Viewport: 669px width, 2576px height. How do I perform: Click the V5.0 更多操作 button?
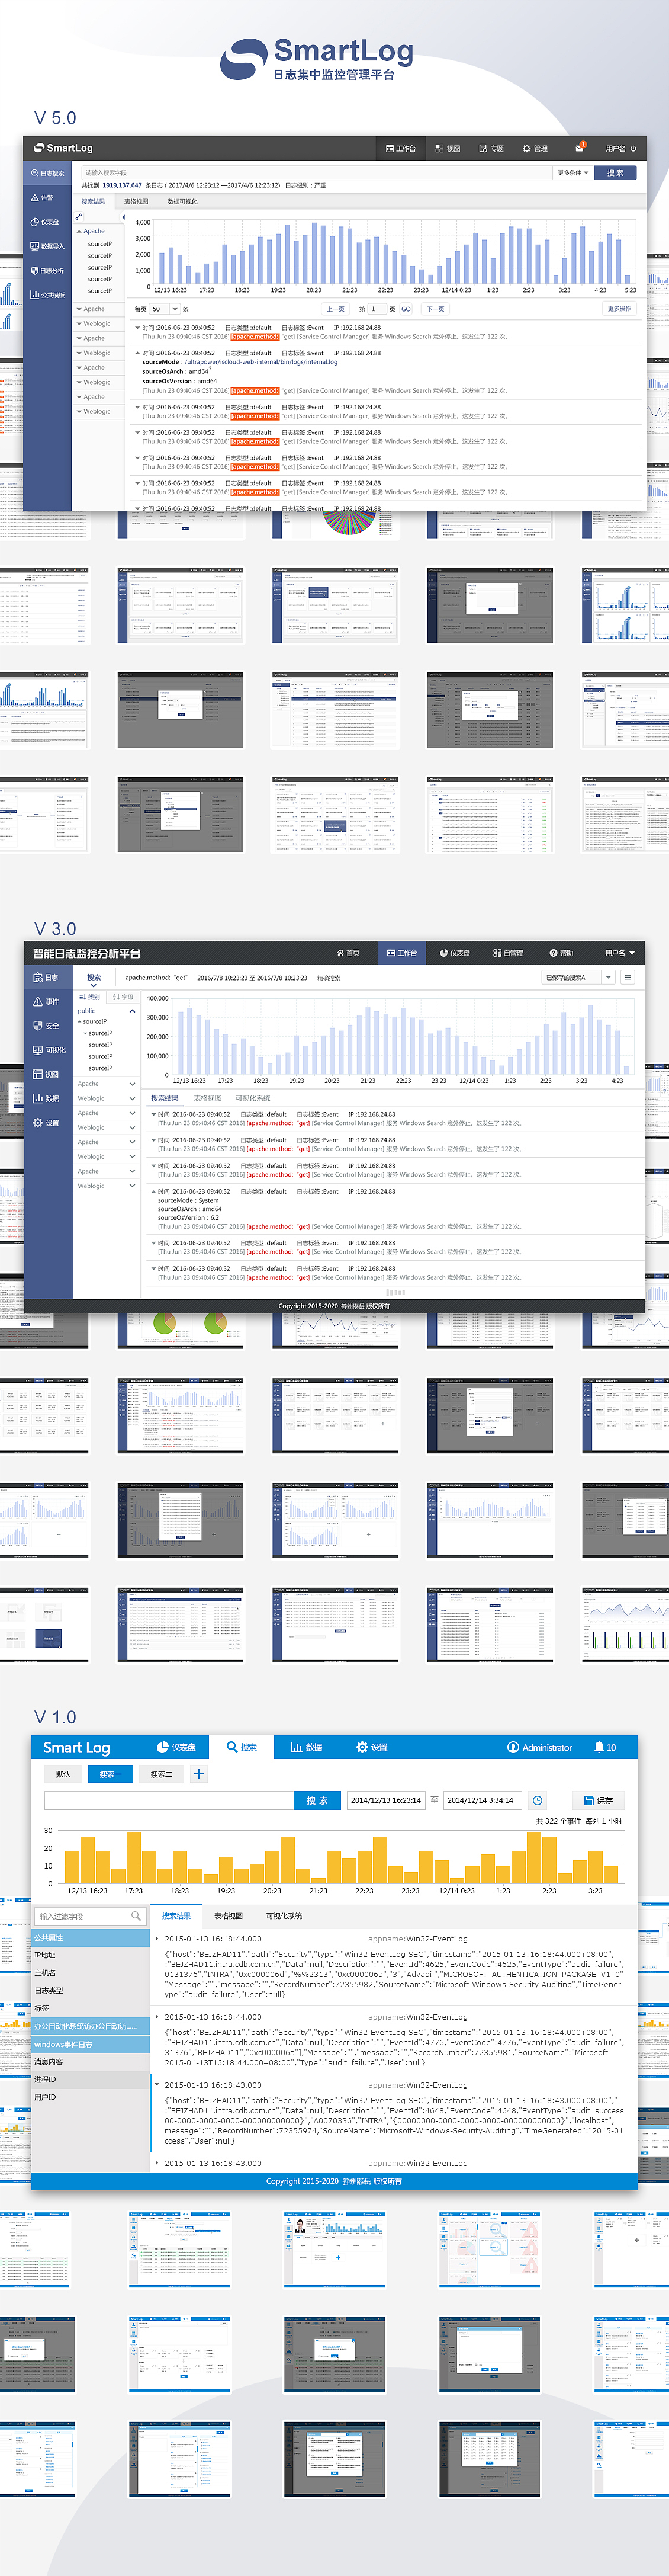pos(619,309)
